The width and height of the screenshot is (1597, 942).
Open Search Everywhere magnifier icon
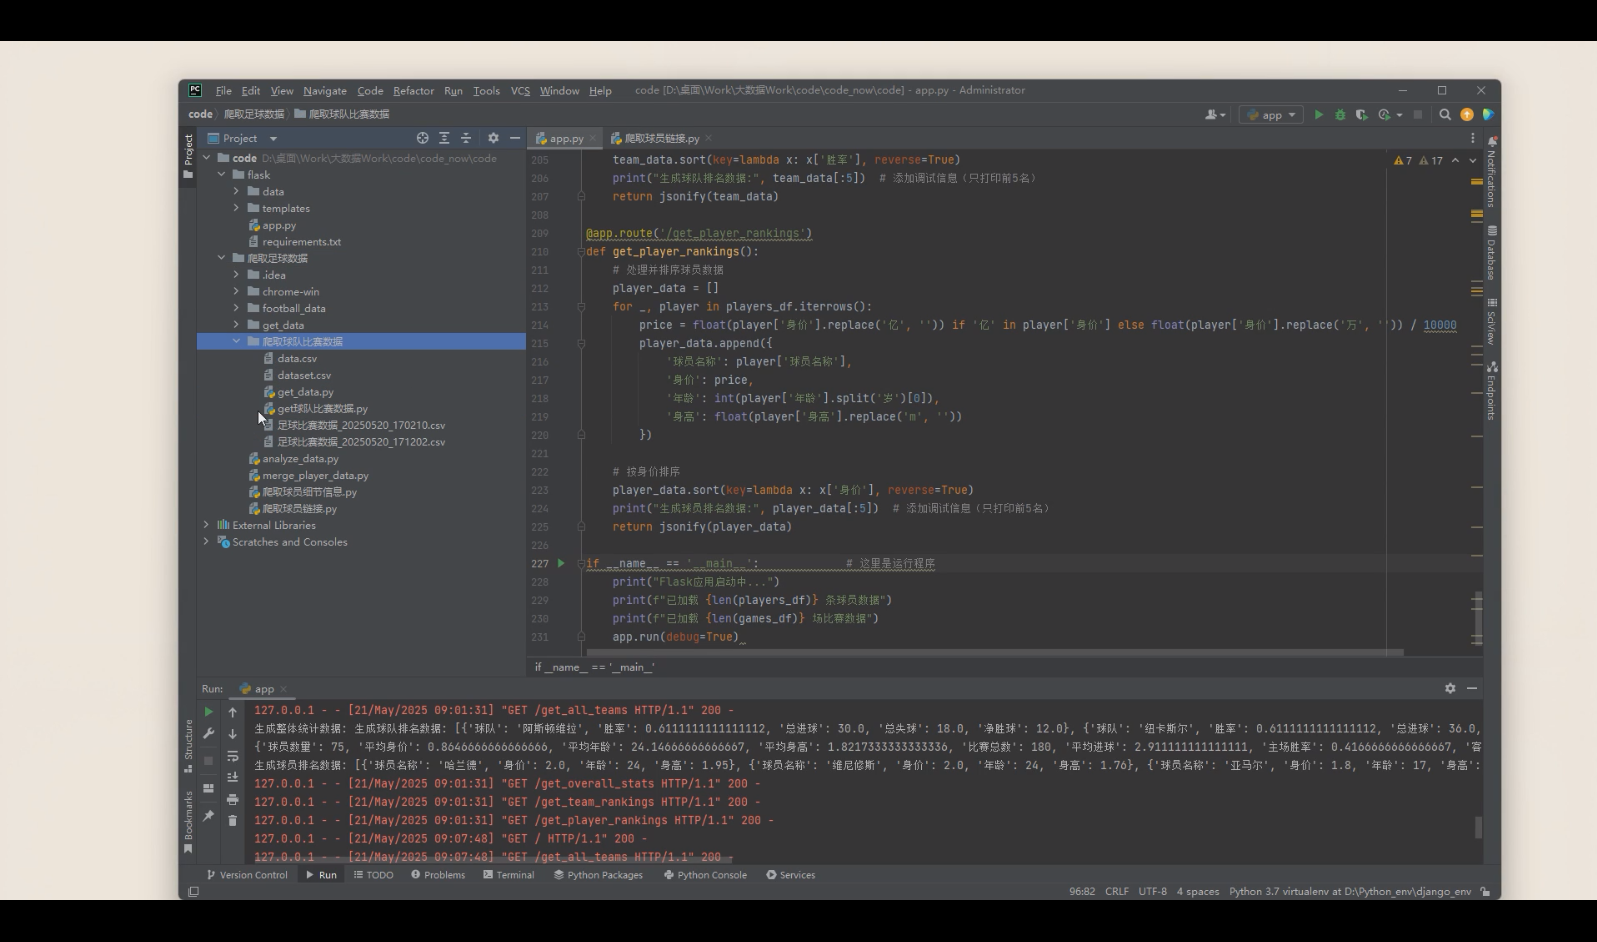pos(1445,115)
